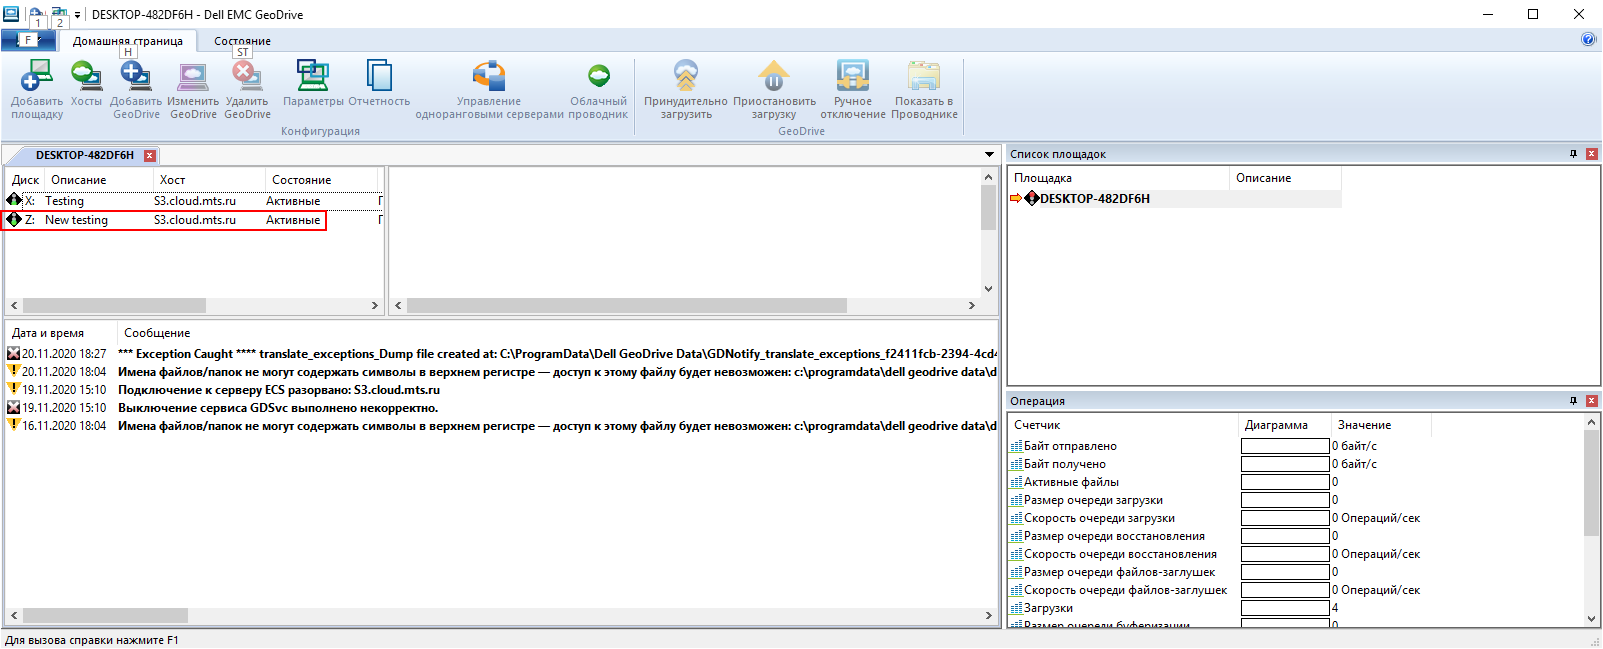Open Облачный проводник
Image resolution: width=1603 pixels, height=649 pixels.
click(598, 77)
